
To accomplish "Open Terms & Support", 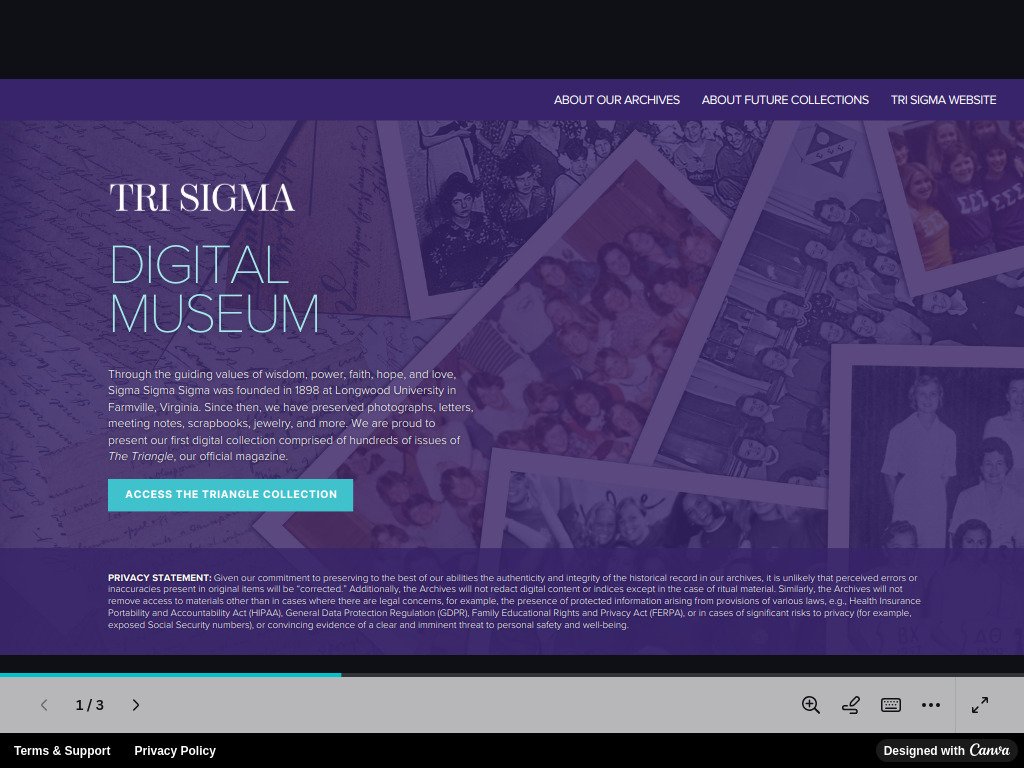I will pos(62,750).
